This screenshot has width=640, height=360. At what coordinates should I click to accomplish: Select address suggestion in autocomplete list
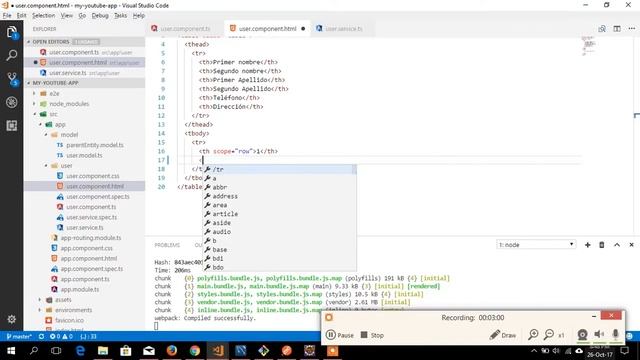point(280,196)
